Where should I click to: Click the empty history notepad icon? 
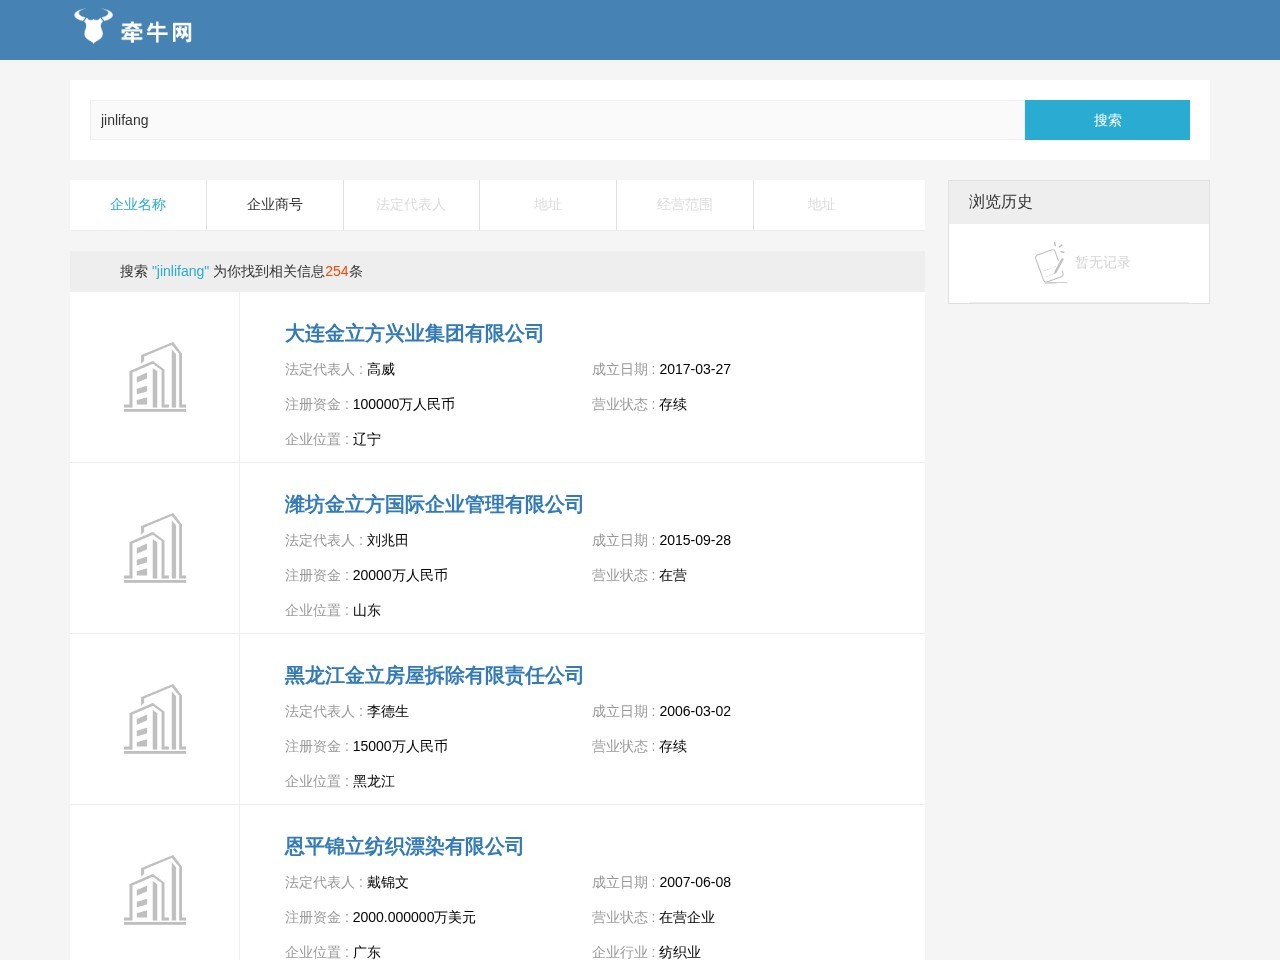click(1050, 263)
